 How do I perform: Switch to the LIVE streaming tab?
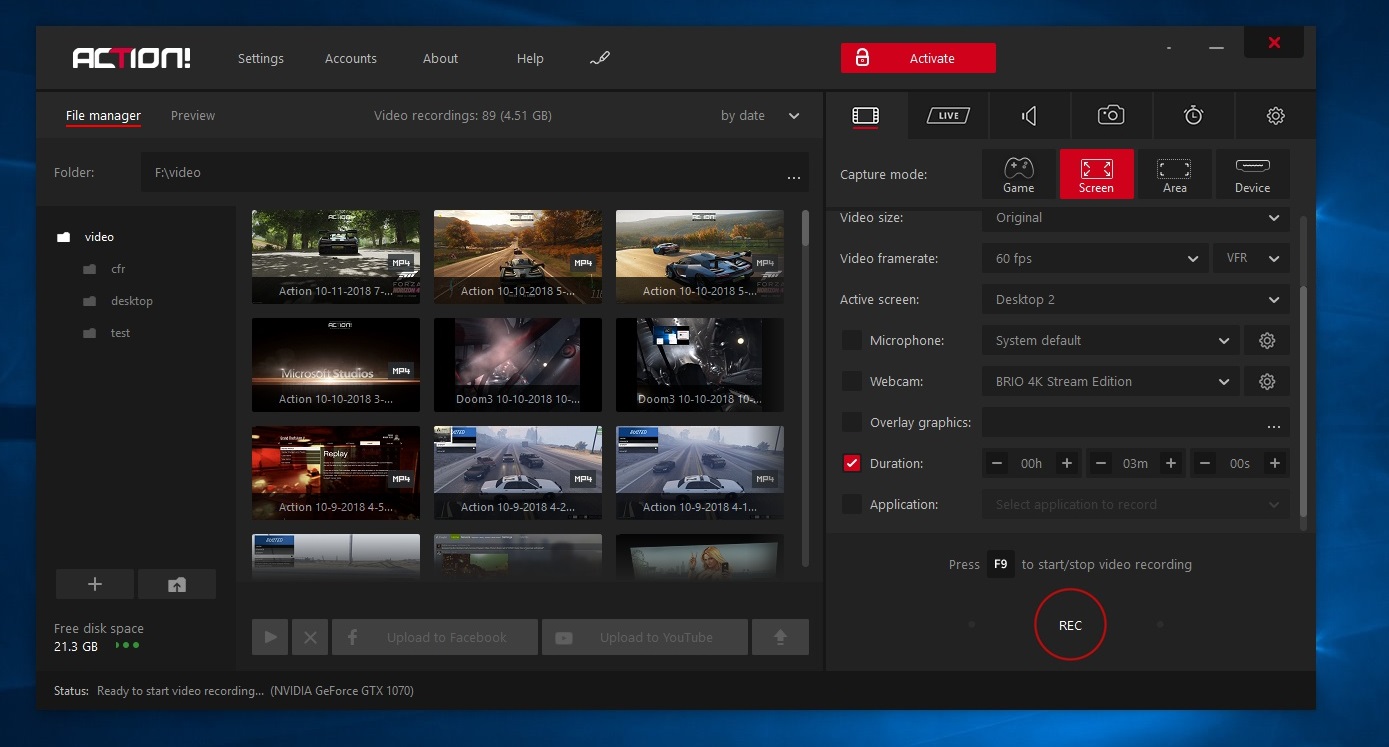point(948,116)
